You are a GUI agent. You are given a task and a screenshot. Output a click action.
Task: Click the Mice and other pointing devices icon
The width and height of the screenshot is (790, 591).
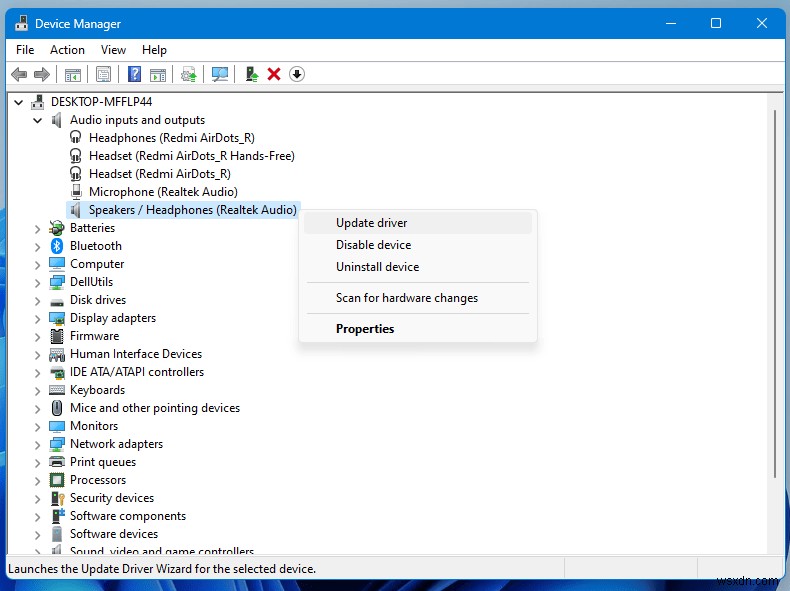click(57, 408)
